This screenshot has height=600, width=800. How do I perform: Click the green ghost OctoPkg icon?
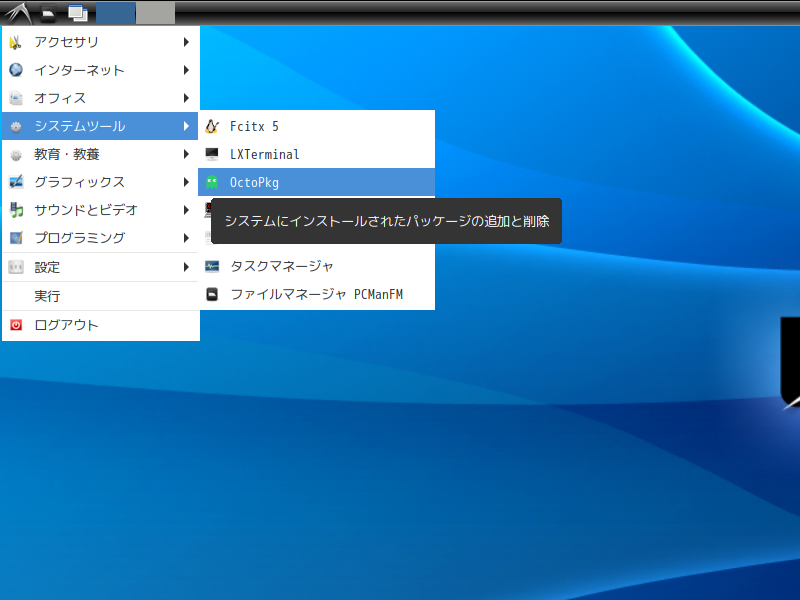click(212, 182)
